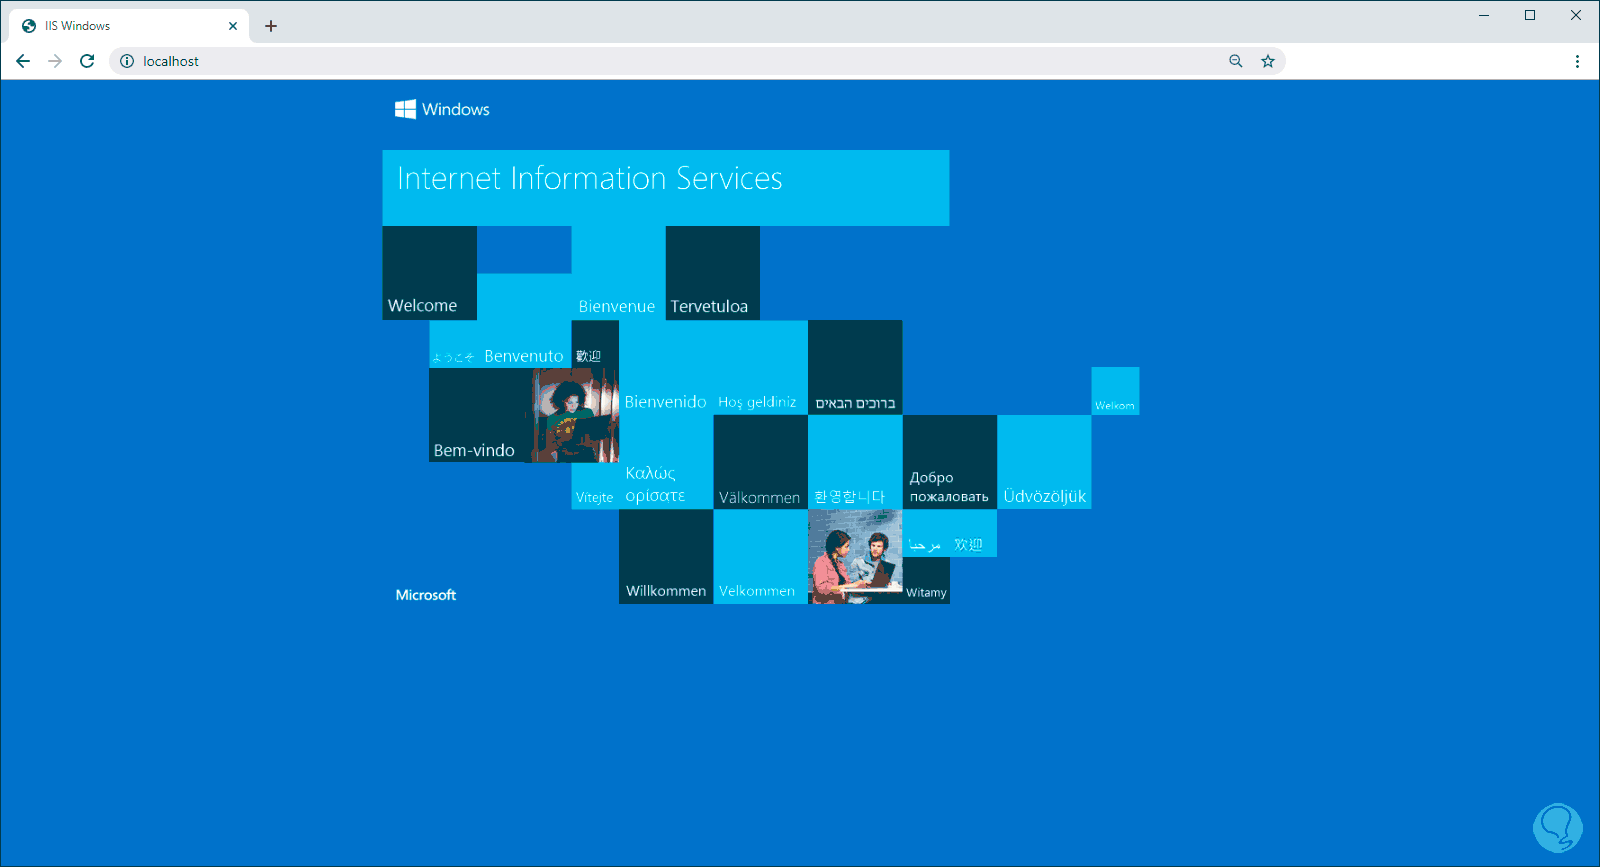The width and height of the screenshot is (1600, 867).
Task: Click the Korean welcome tile 환영합니다
Action: [855, 462]
